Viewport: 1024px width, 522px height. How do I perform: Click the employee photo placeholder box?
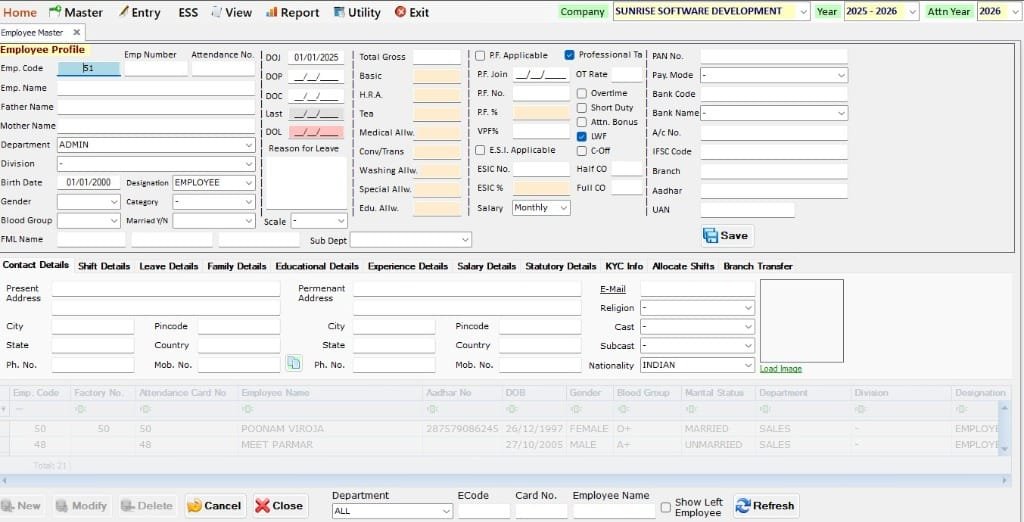tap(801, 321)
